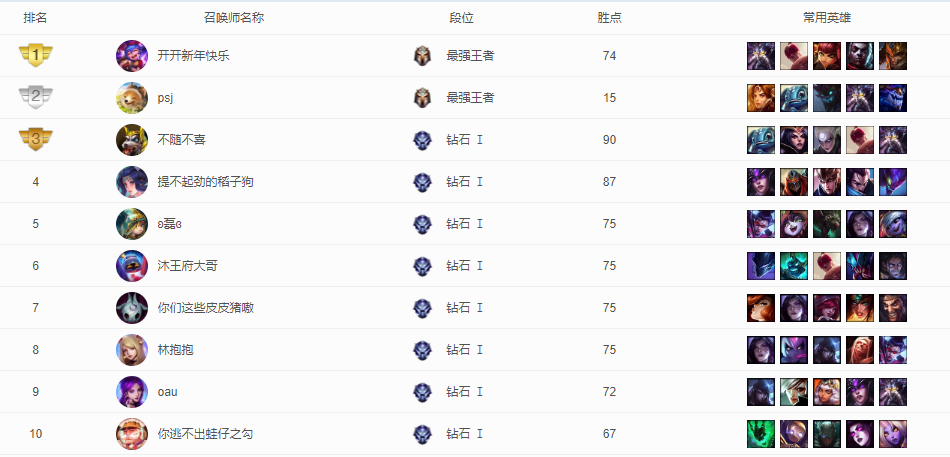The height and width of the screenshot is (457, 950).
Task: Click summoner name 你逃不出蛙仔之勾
Action: tap(205, 434)
